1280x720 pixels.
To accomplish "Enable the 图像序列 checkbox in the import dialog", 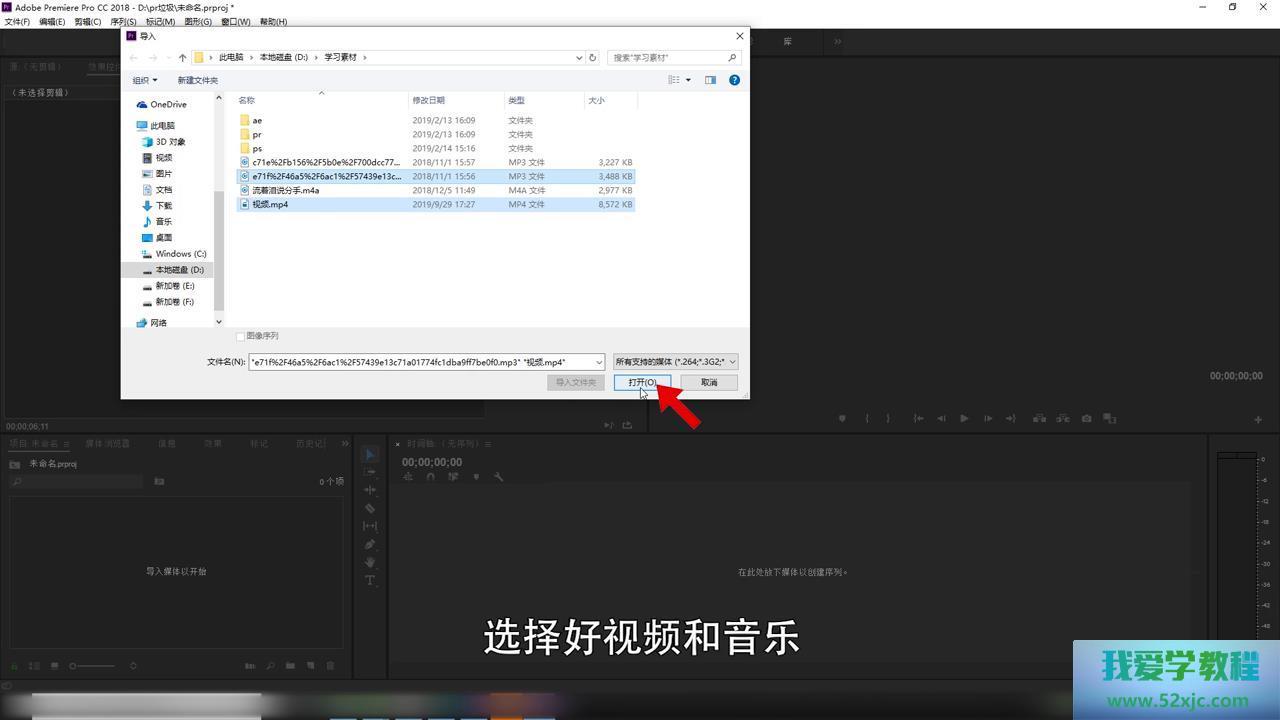I will click(x=241, y=336).
